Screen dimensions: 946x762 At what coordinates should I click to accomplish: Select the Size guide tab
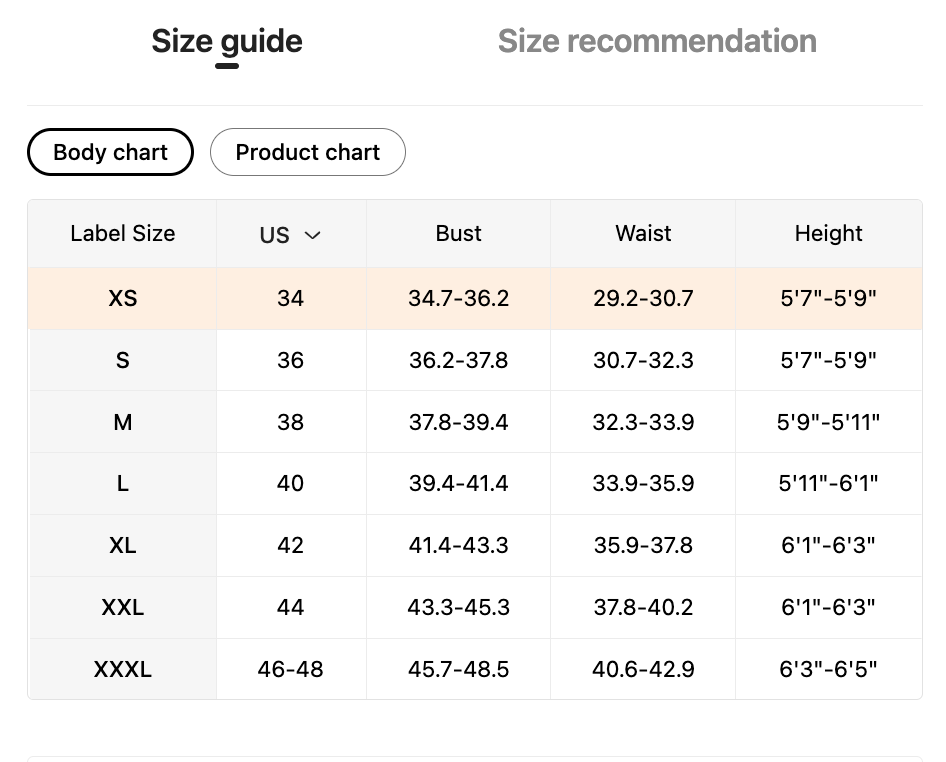click(x=227, y=41)
